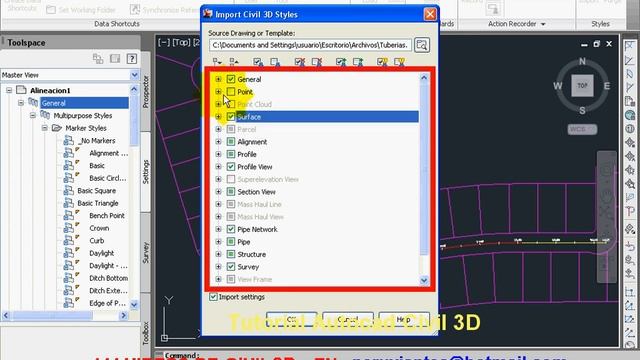
Task: Click the S compass direction on ViewCube
Action: [x=582, y=110]
